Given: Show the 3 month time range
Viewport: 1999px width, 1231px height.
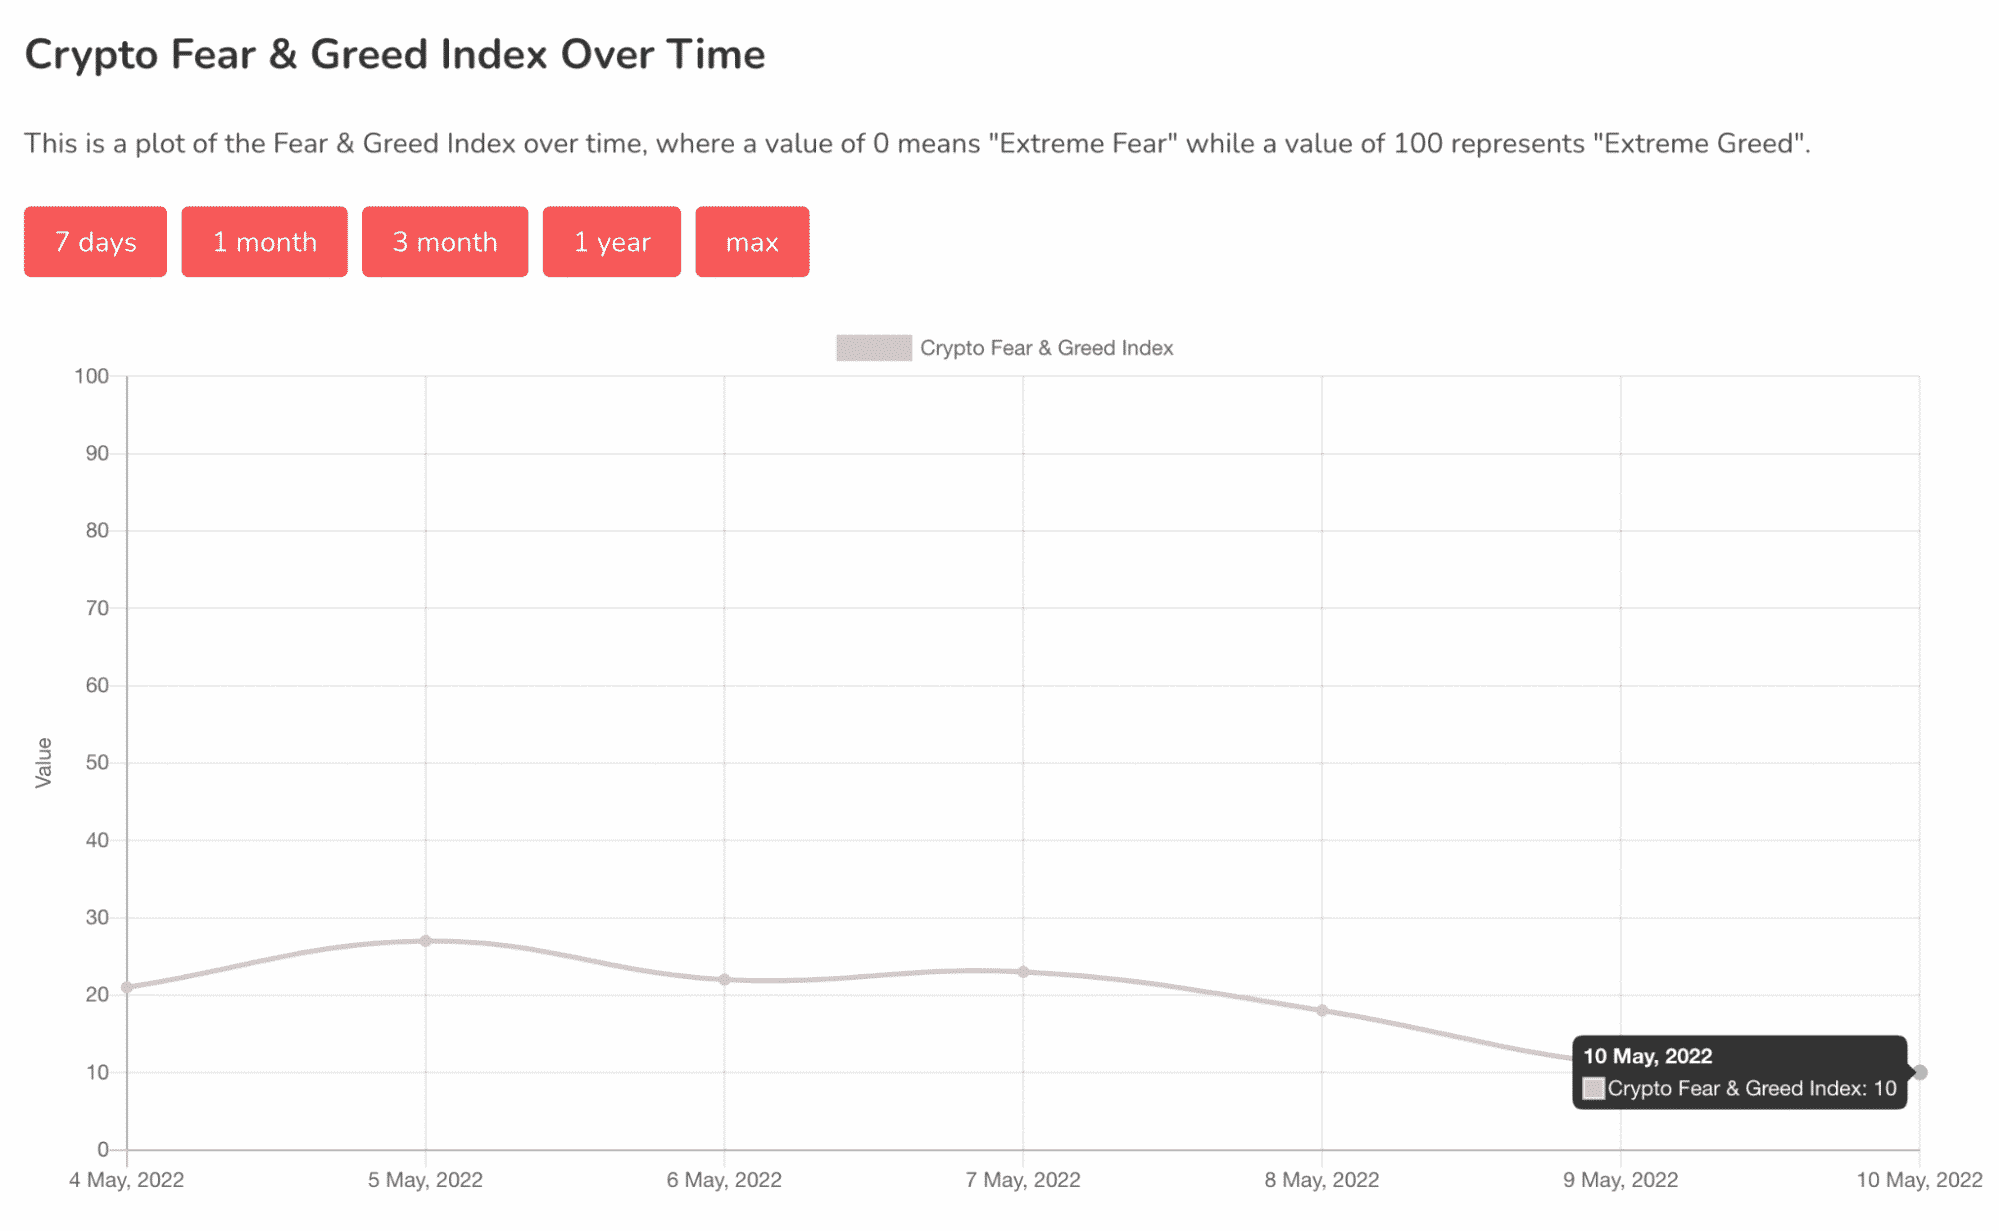Looking at the screenshot, I should pyautogui.click(x=445, y=242).
